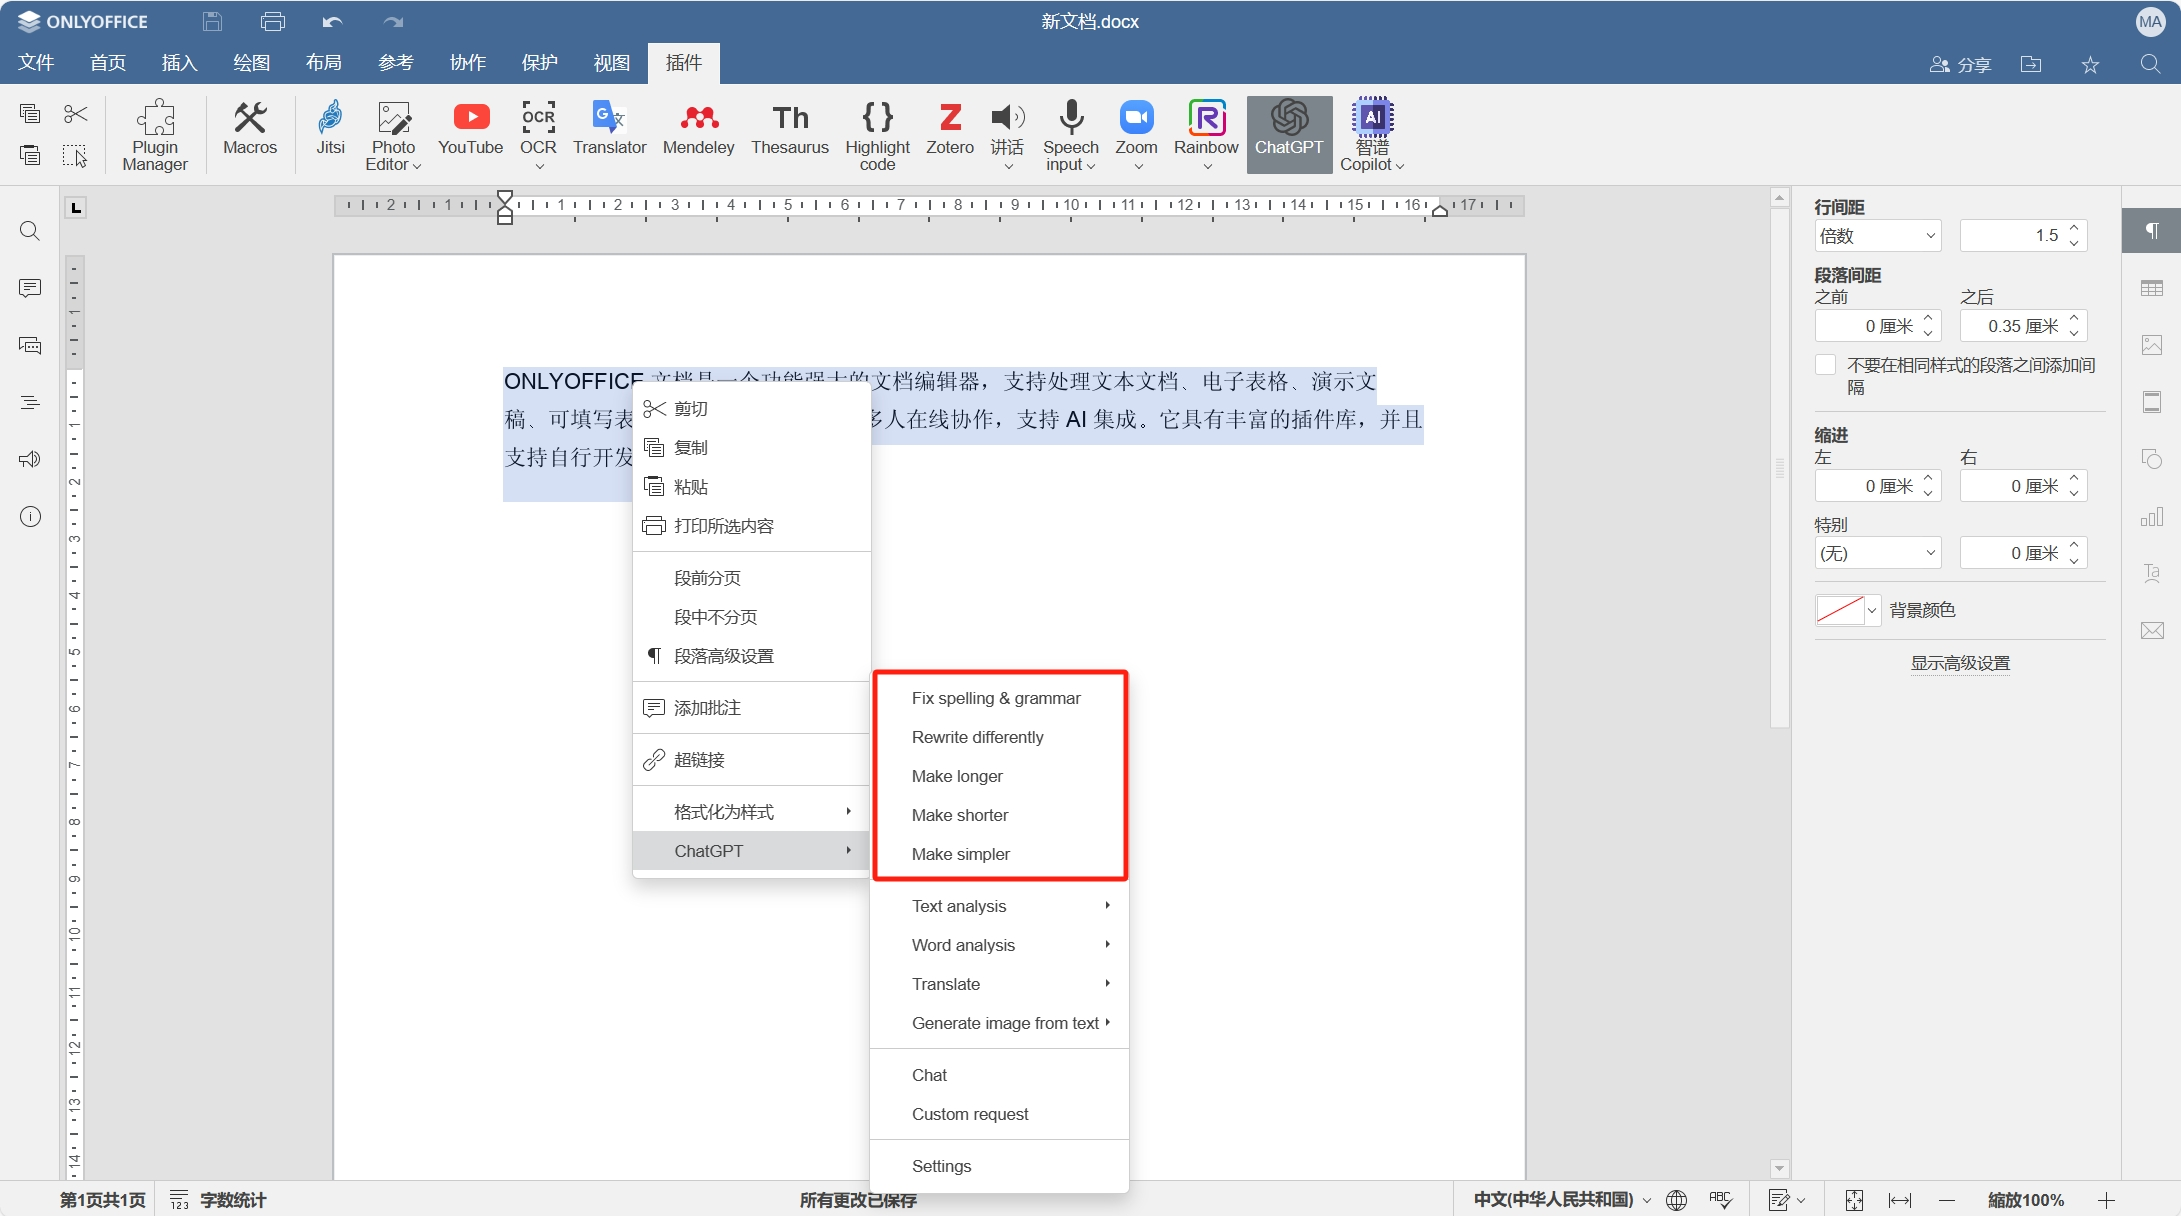The height and width of the screenshot is (1216, 2181).
Task: Launch the Jitsi plugin
Action: coord(330,128)
